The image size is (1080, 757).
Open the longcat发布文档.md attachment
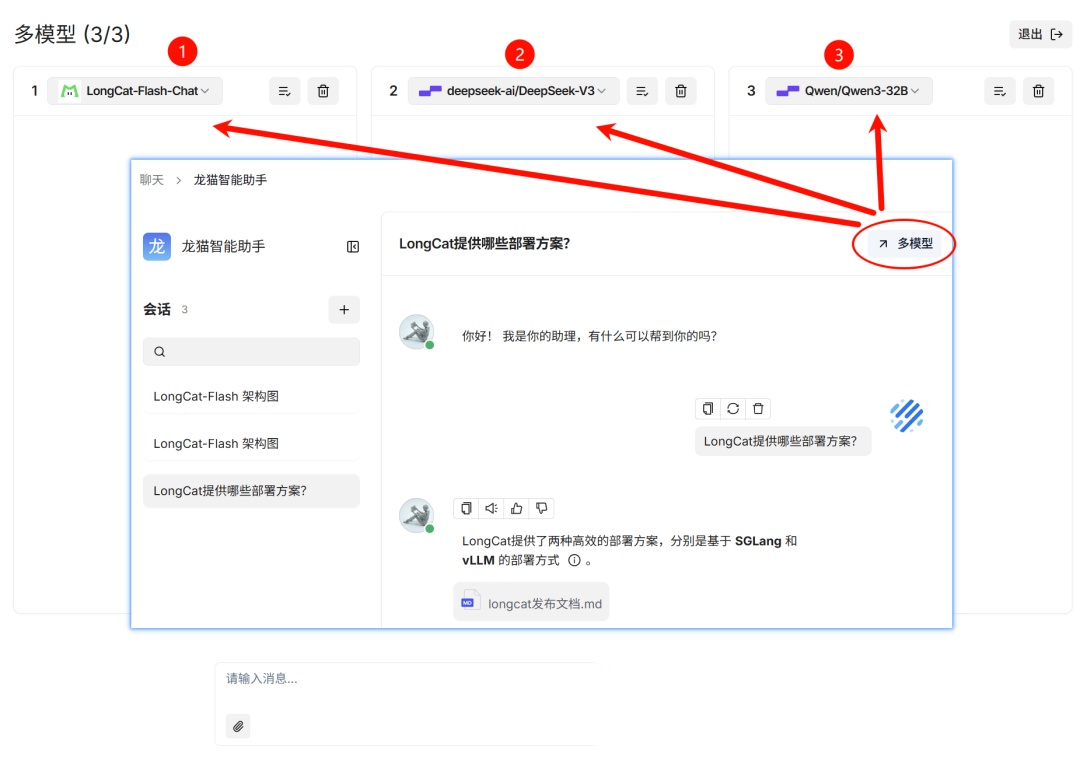point(531,603)
